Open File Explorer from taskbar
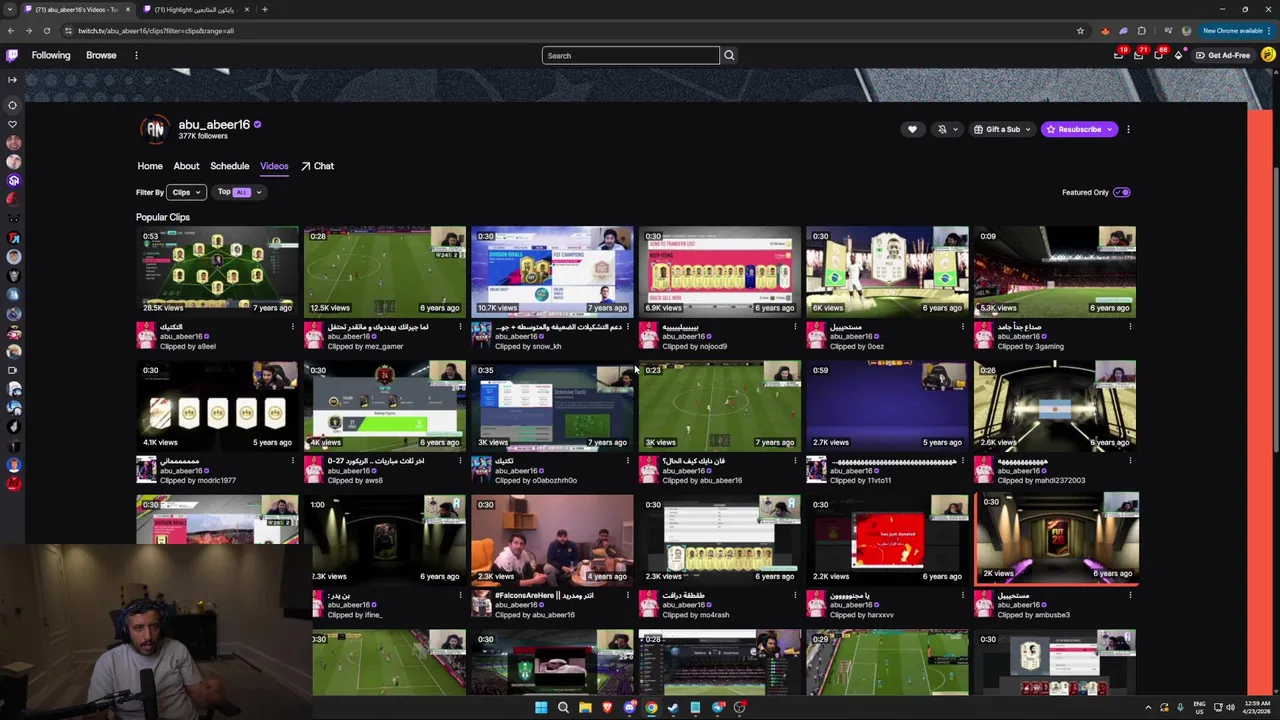The width and height of the screenshot is (1280, 720). coord(585,708)
